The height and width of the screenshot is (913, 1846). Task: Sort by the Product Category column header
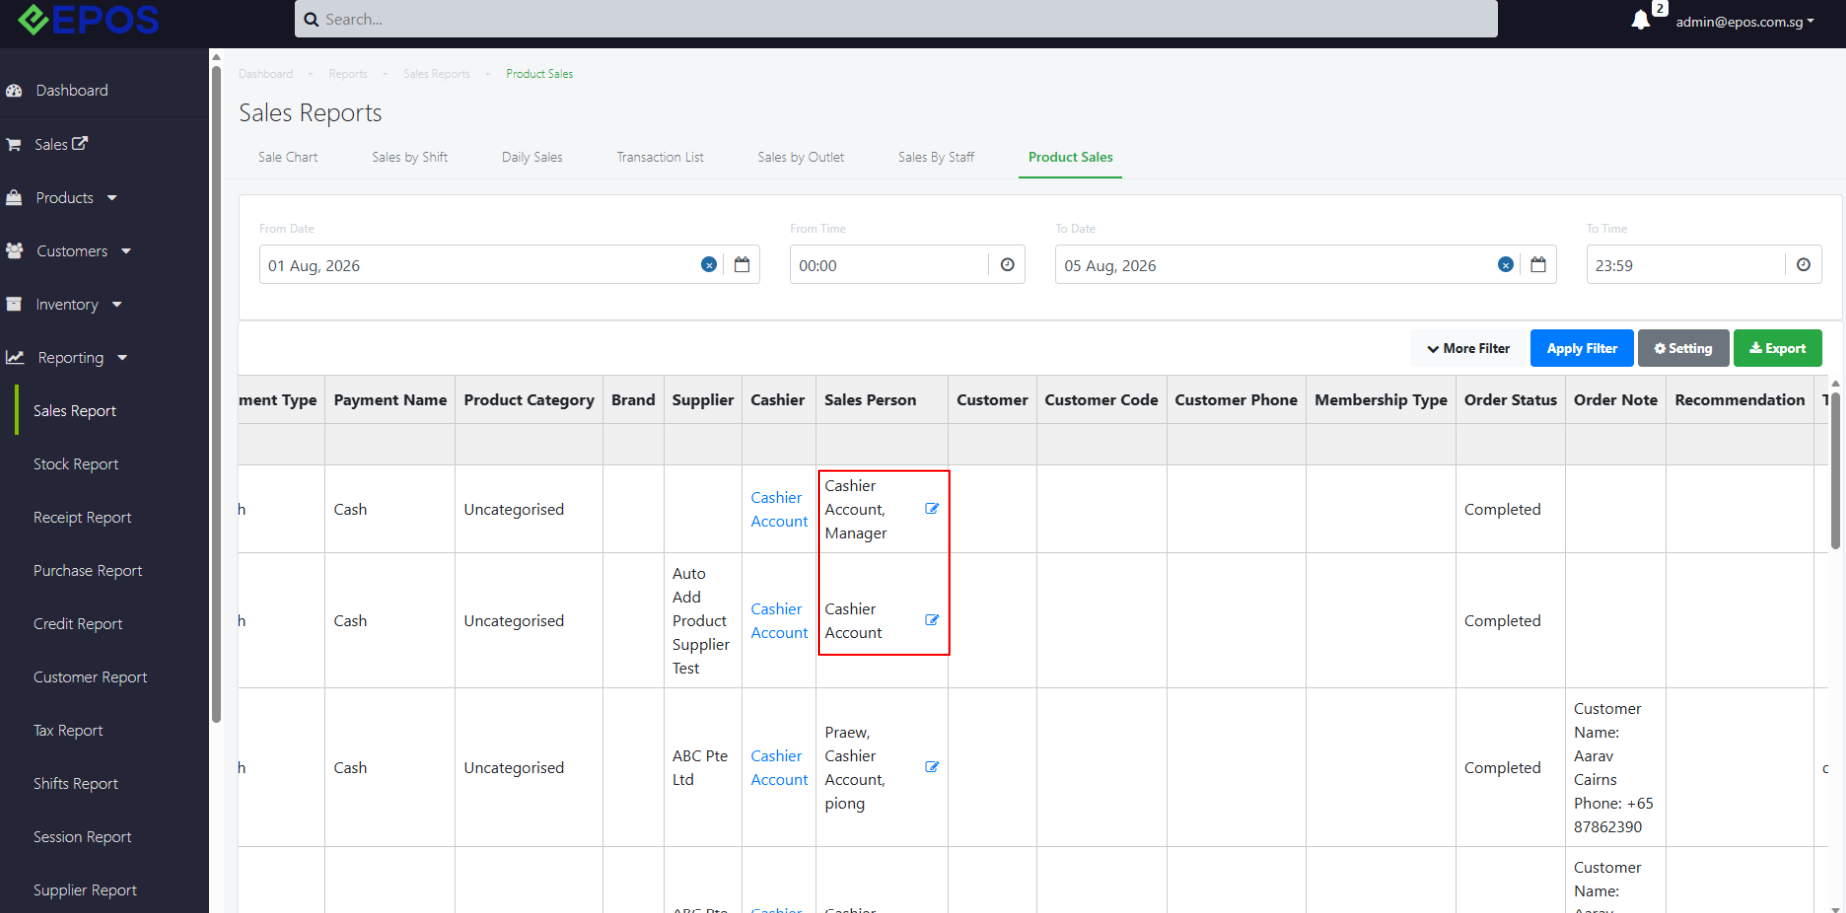click(x=529, y=400)
